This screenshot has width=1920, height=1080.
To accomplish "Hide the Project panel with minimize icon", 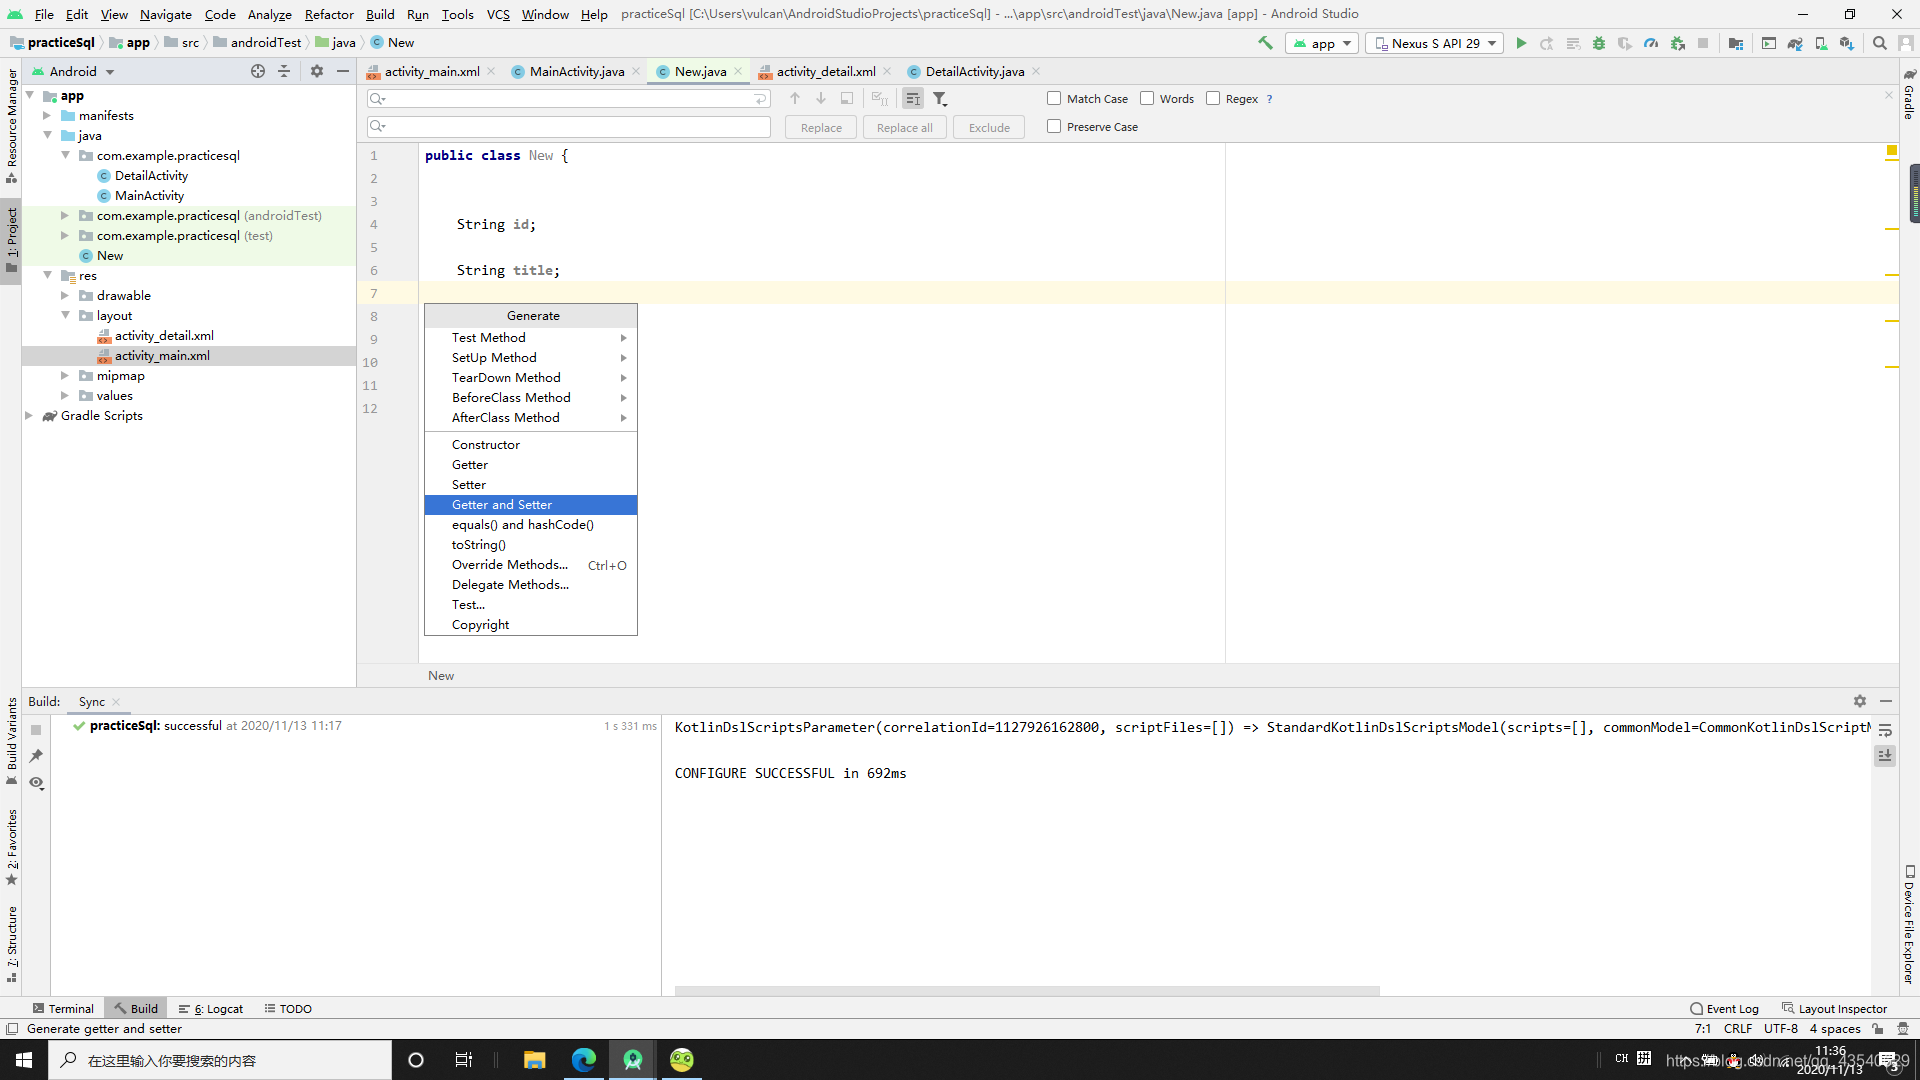I will pyautogui.click(x=343, y=71).
